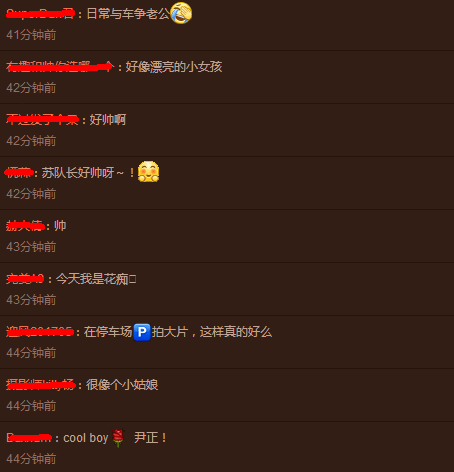Click the 43分钟前 timestamp under 帅 comment
Screen dimensions: 454x472
pos(31,247)
